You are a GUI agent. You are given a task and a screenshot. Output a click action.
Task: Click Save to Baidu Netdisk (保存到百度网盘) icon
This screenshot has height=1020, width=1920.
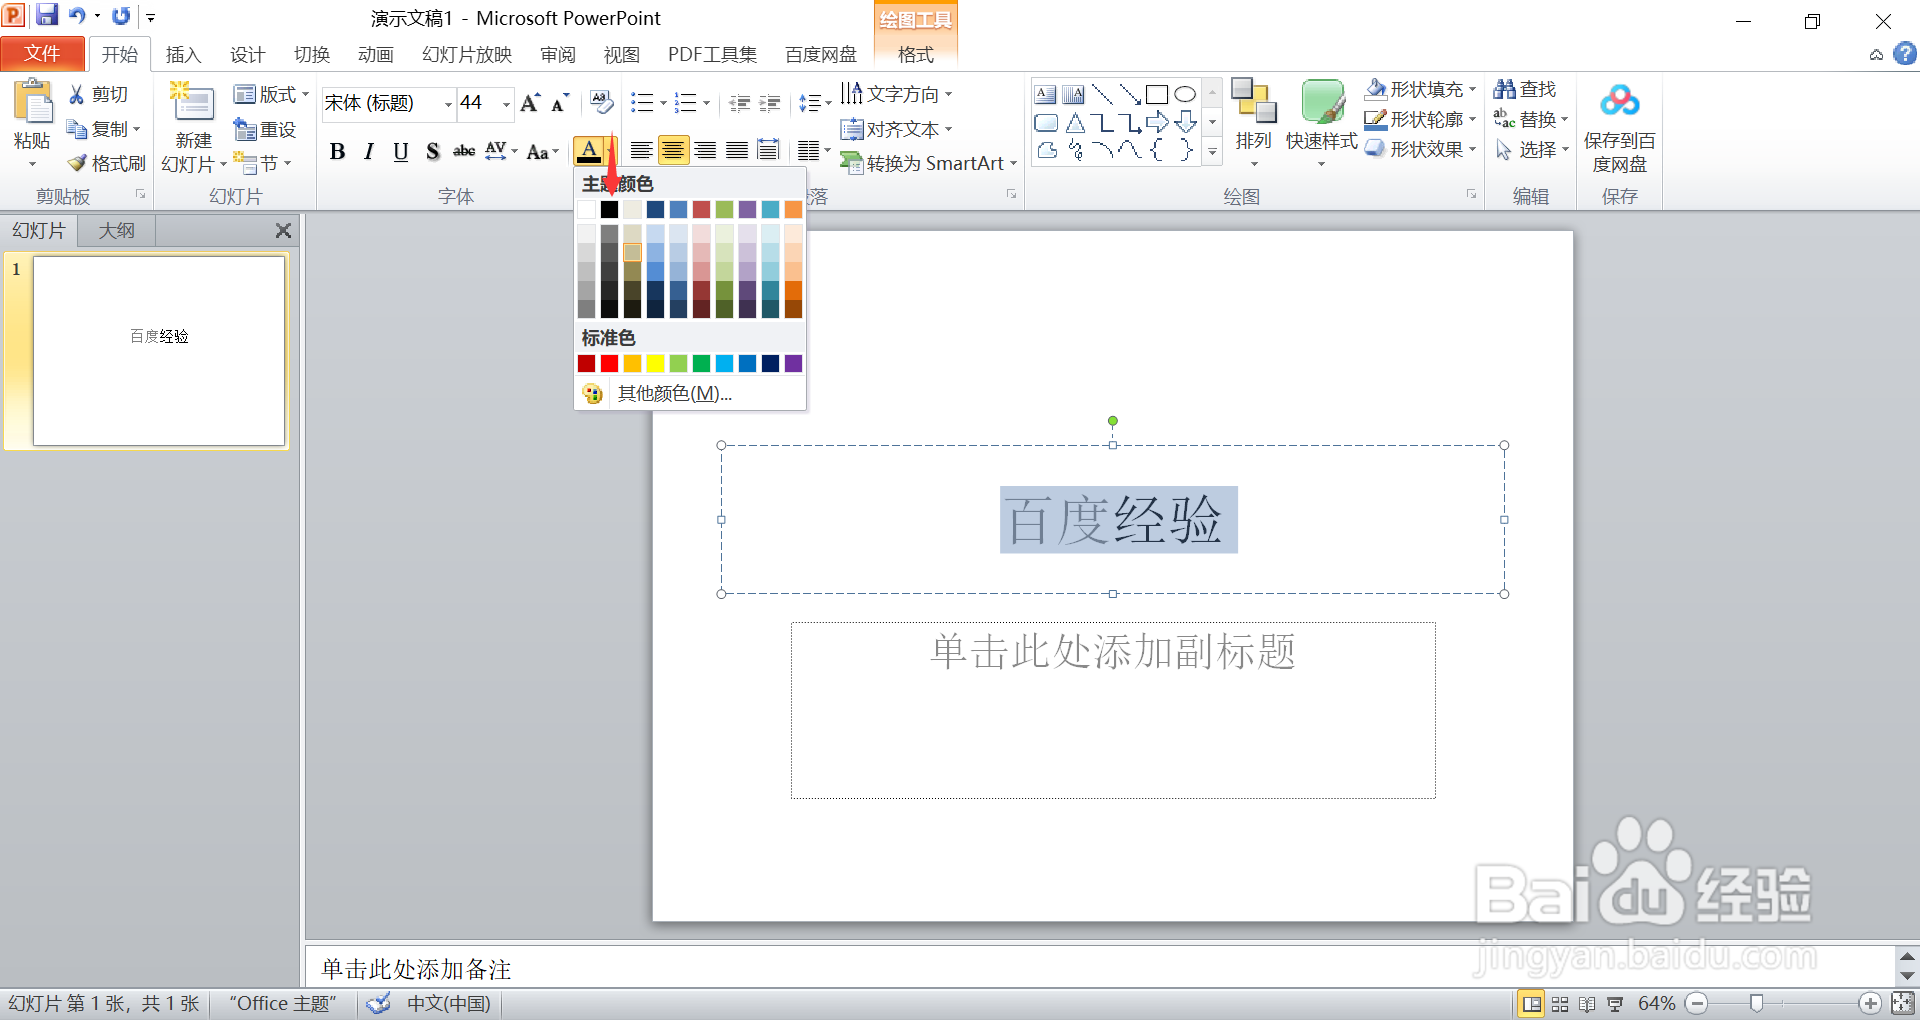coord(1619,101)
